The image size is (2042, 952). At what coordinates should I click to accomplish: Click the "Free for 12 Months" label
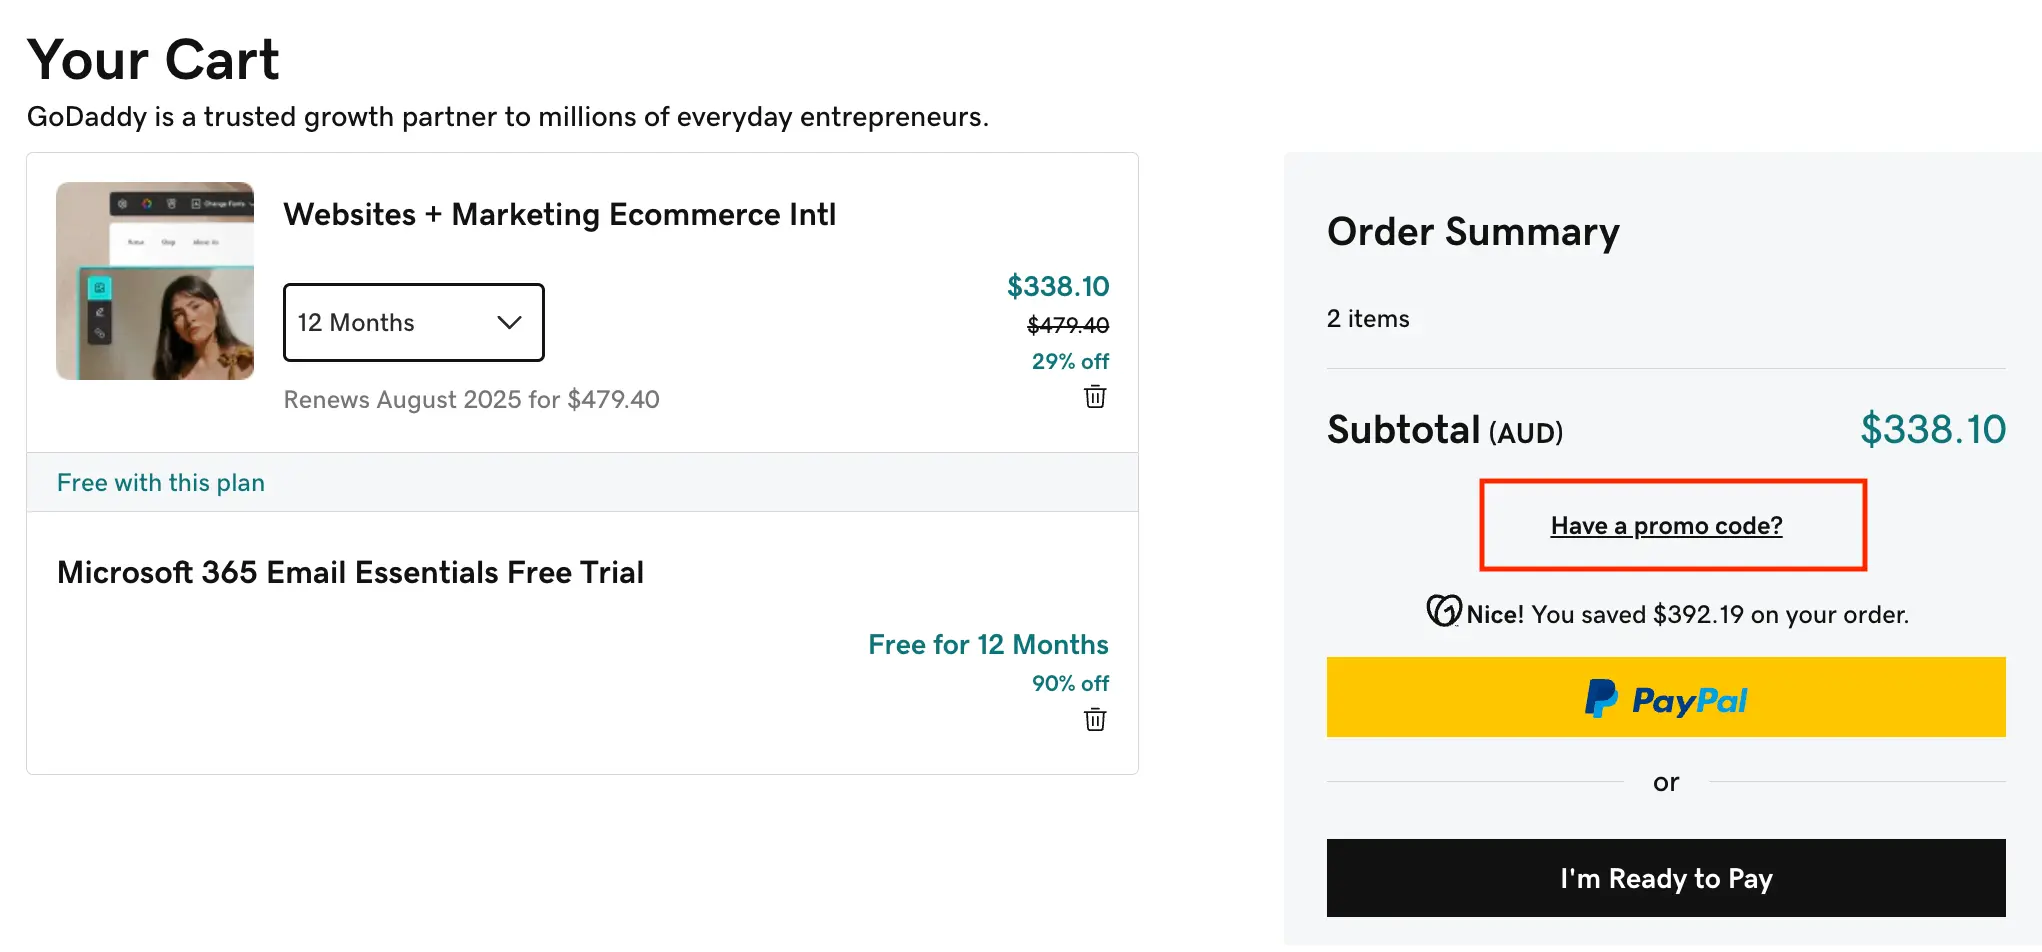[x=988, y=645]
